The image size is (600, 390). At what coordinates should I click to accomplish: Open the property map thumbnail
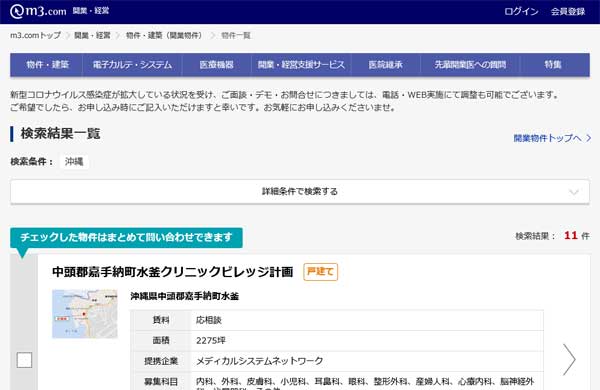click(85, 314)
